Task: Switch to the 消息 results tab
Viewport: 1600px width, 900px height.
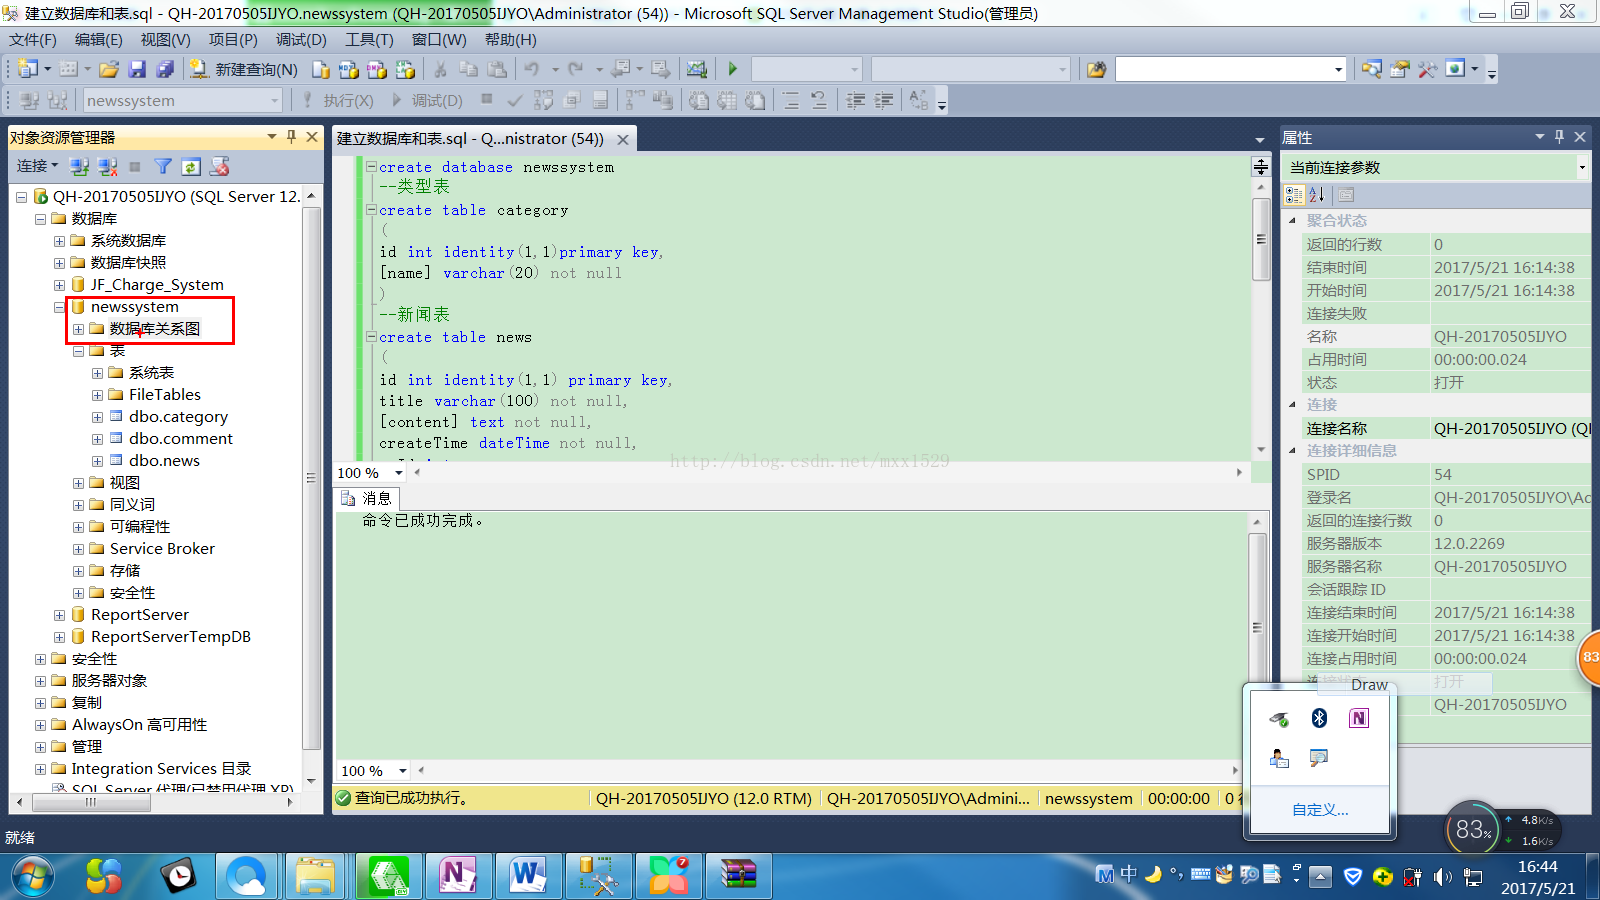Action: click(x=367, y=498)
